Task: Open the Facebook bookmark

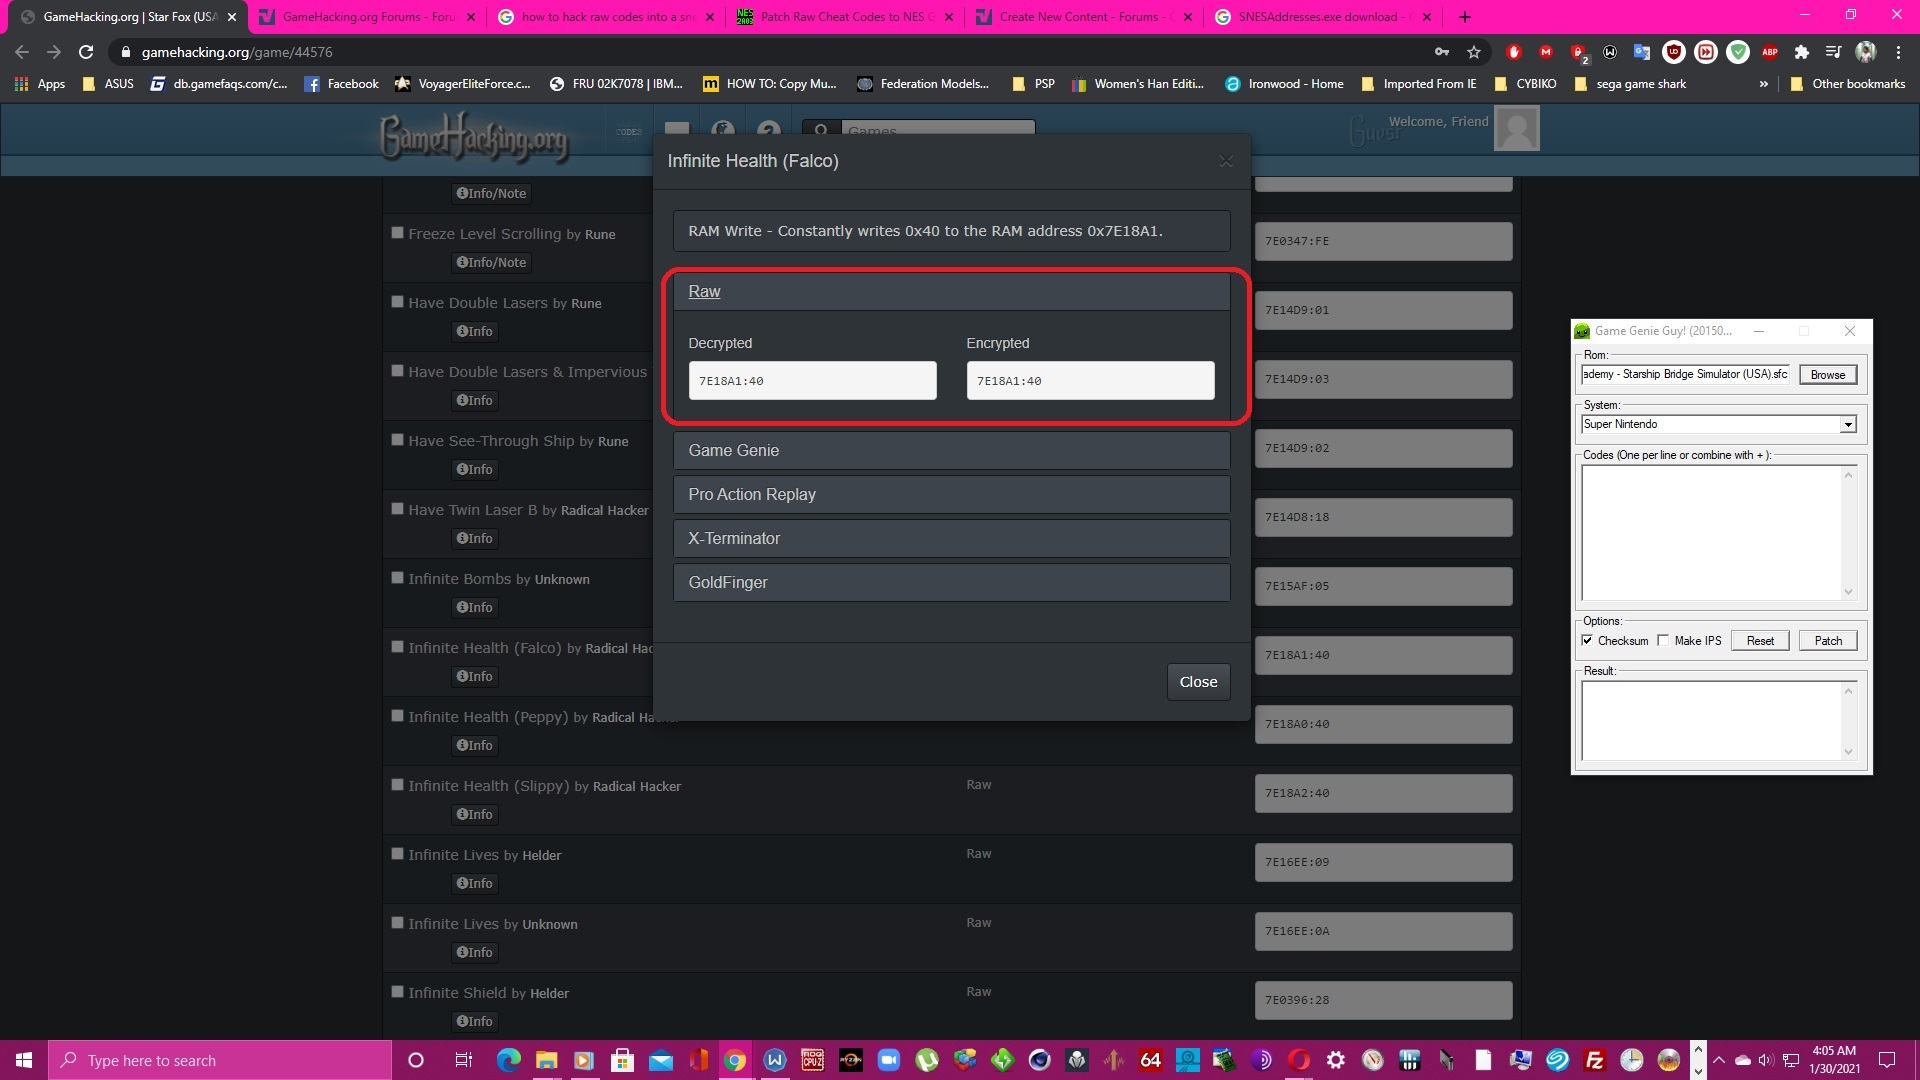Action: pos(341,84)
